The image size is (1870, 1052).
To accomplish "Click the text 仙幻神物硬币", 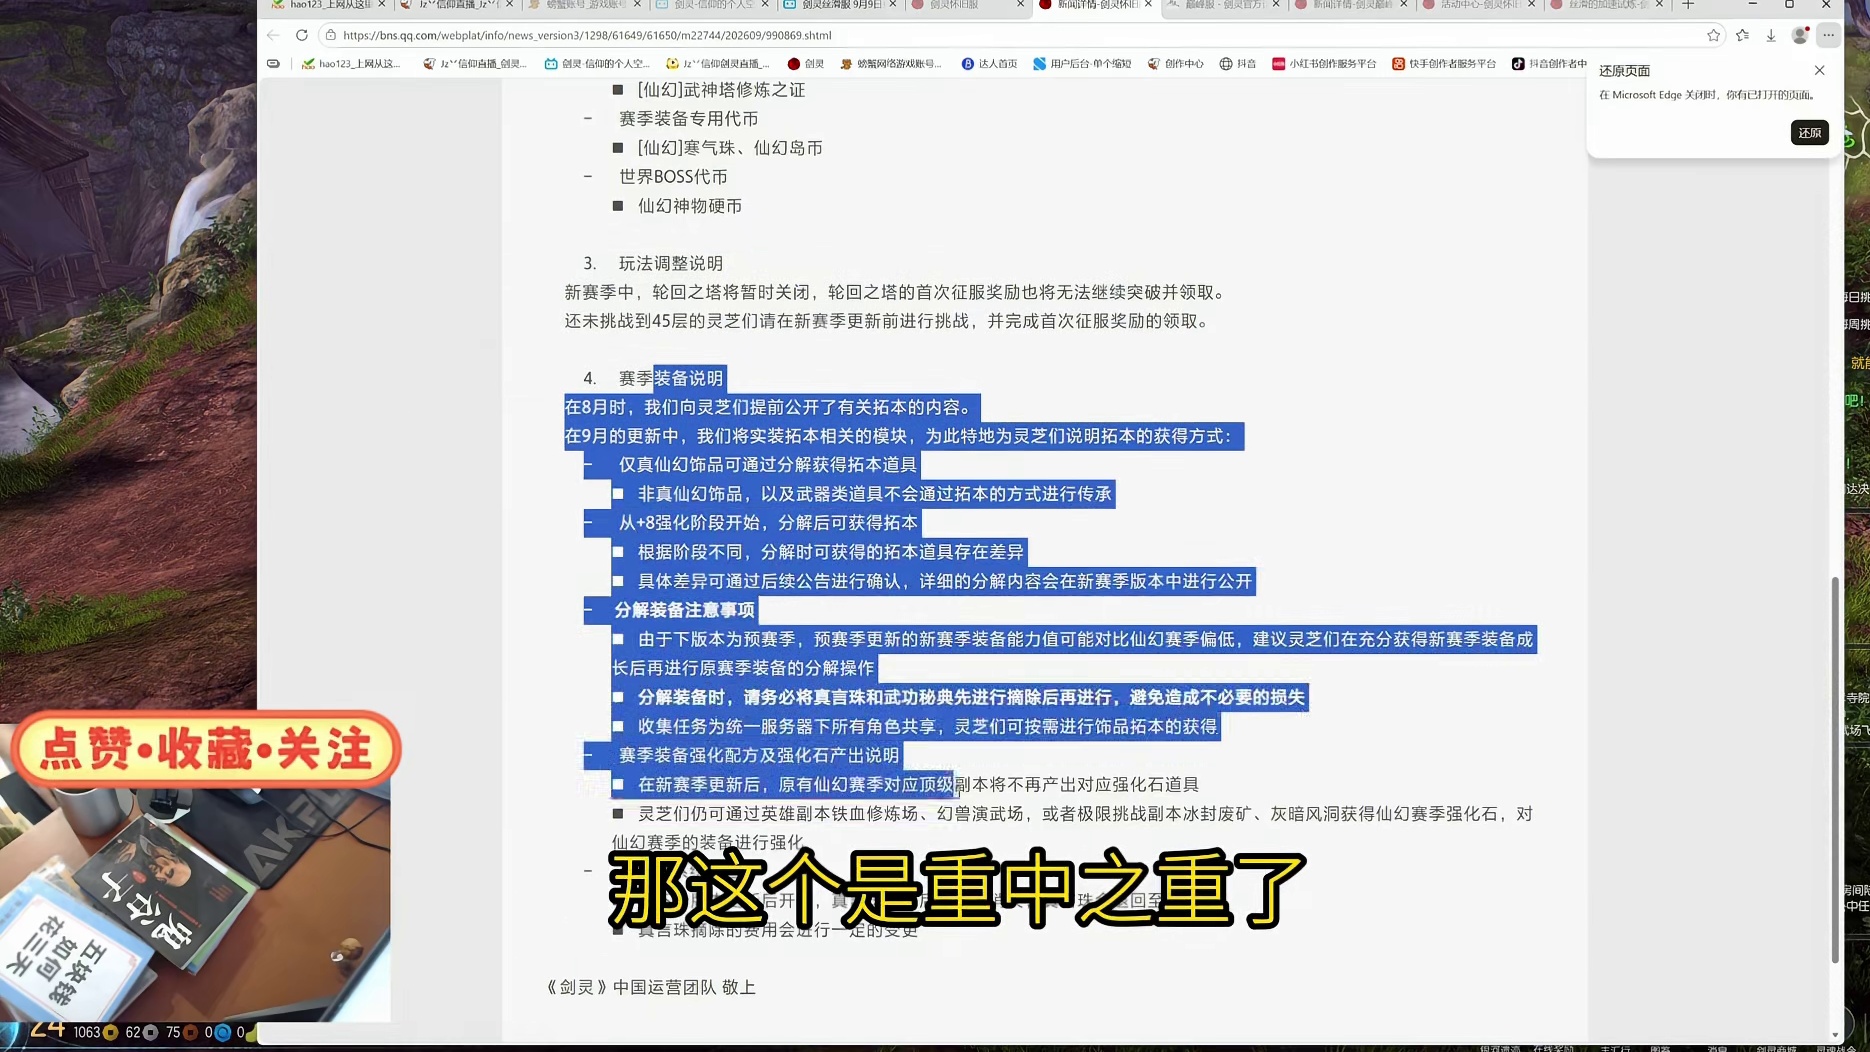I will (x=690, y=206).
